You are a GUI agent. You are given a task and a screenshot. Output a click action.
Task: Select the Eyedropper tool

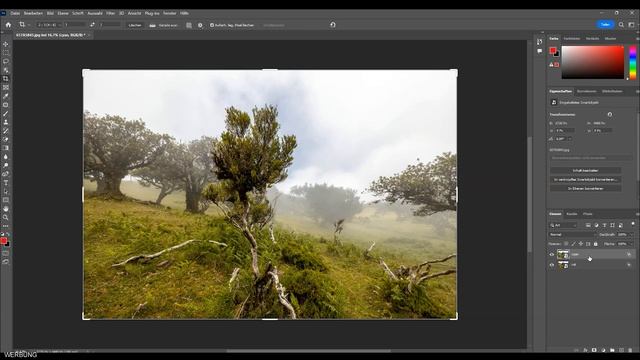pyautogui.click(x=6, y=96)
